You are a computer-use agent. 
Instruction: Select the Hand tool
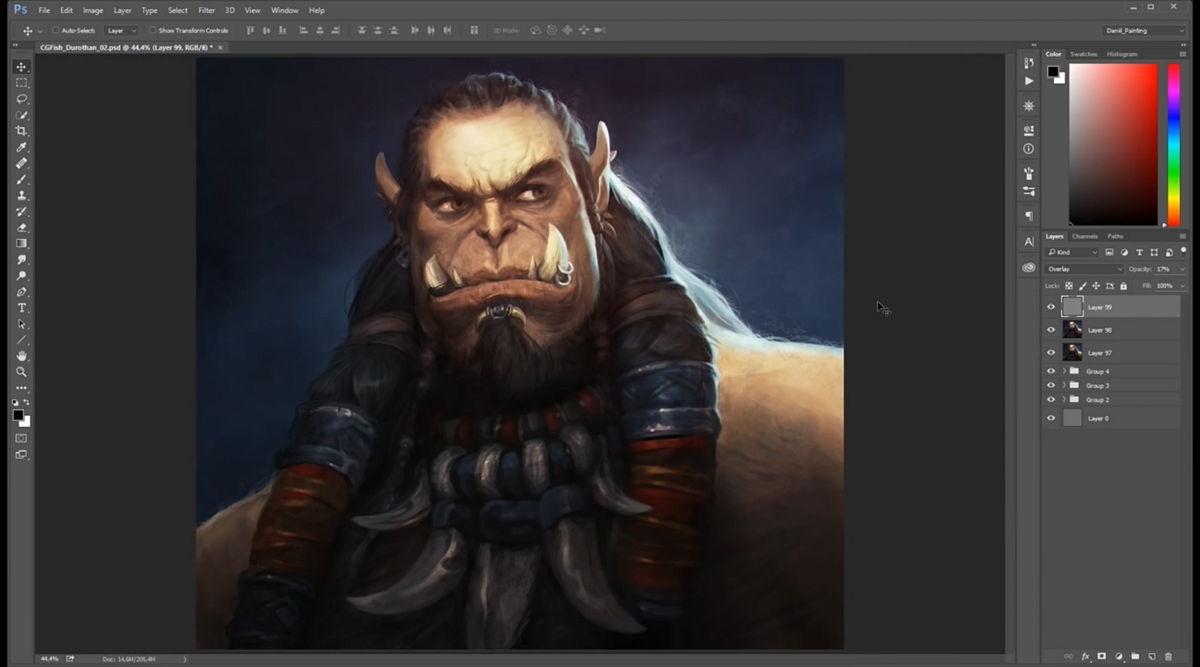point(22,356)
